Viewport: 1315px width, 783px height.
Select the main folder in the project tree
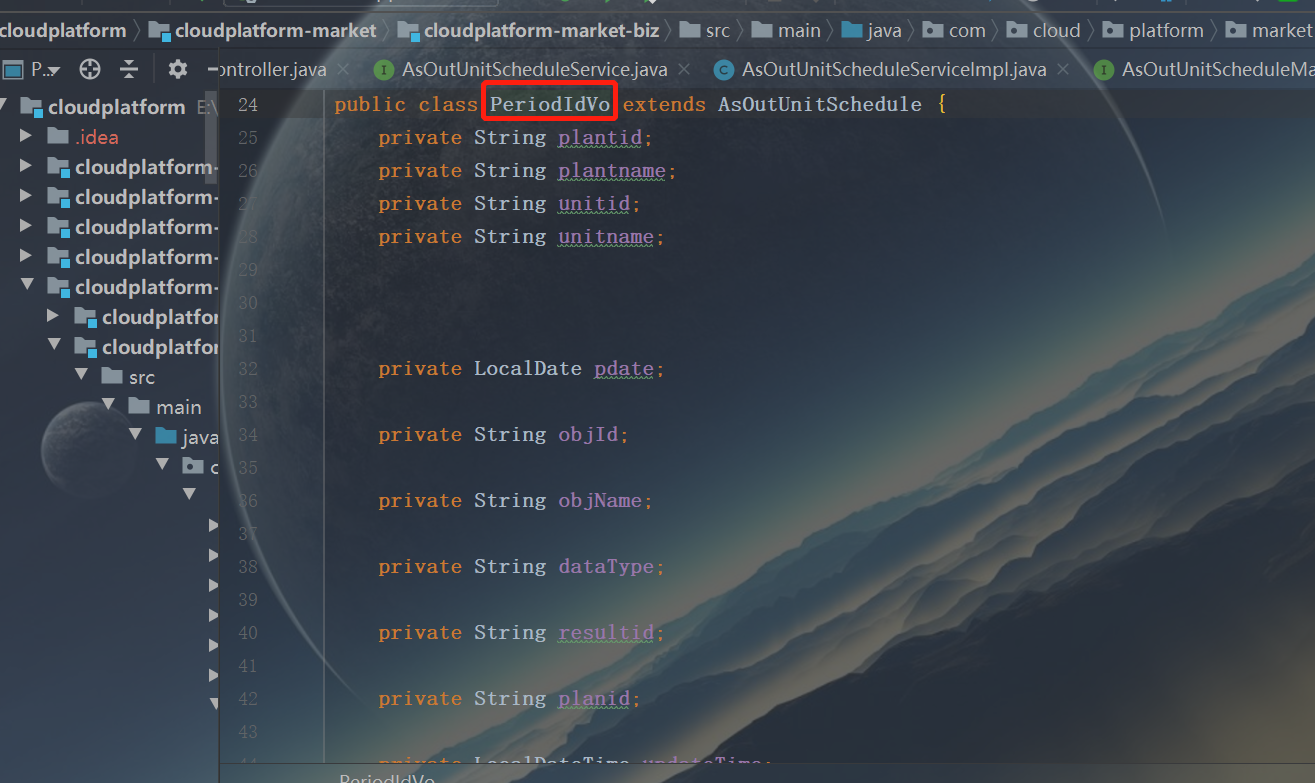point(109,407)
